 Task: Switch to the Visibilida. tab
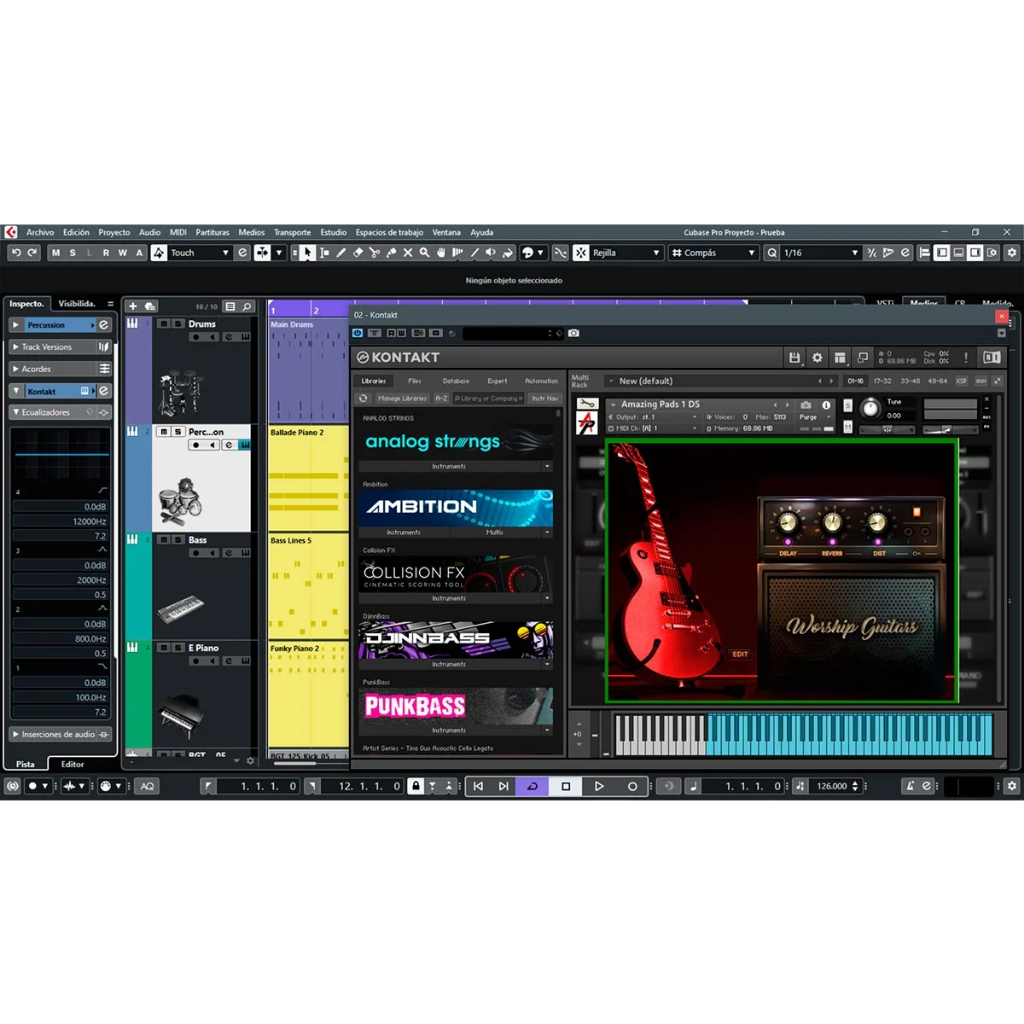coord(76,304)
